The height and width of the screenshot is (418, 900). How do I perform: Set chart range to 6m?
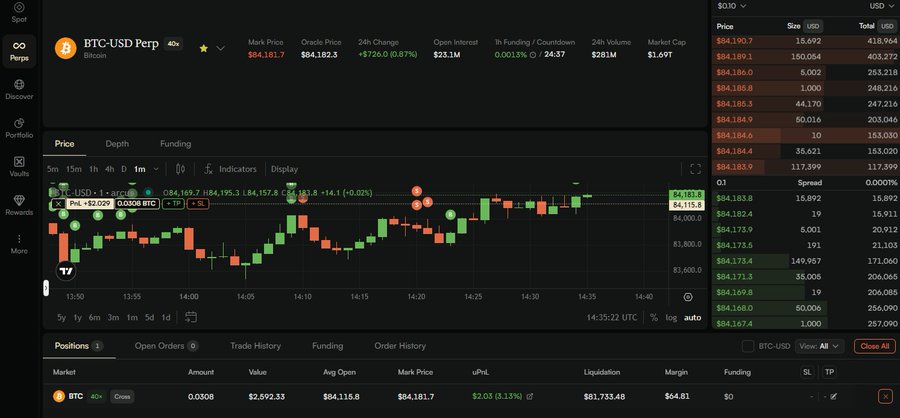tap(95, 317)
